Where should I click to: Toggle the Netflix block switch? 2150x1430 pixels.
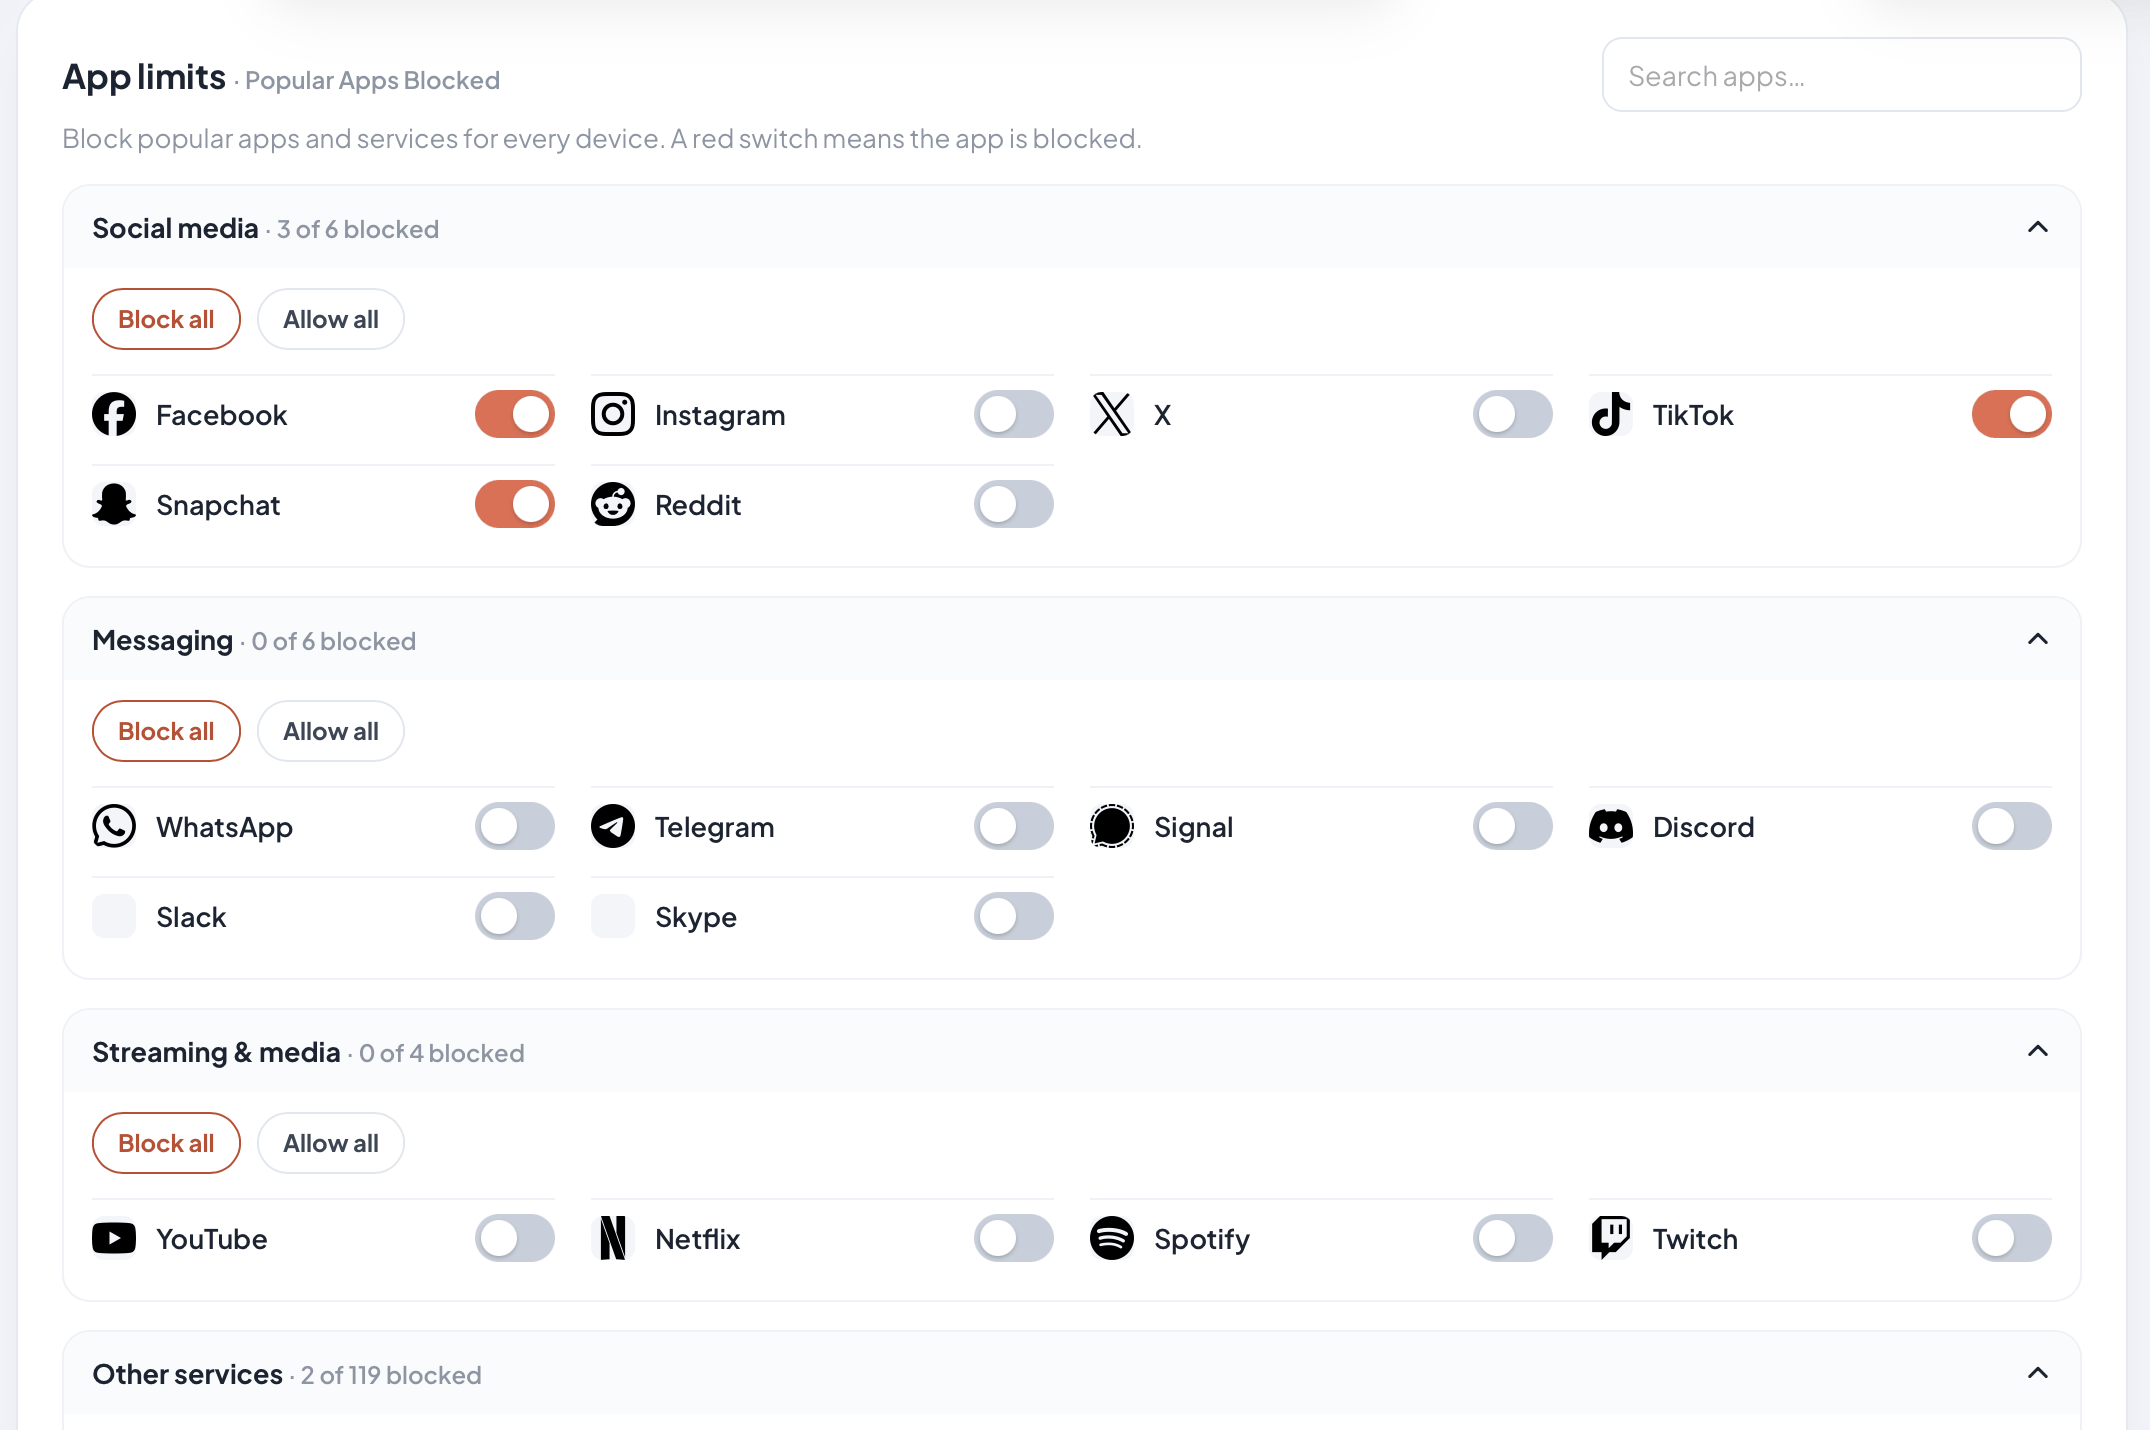click(1014, 1238)
